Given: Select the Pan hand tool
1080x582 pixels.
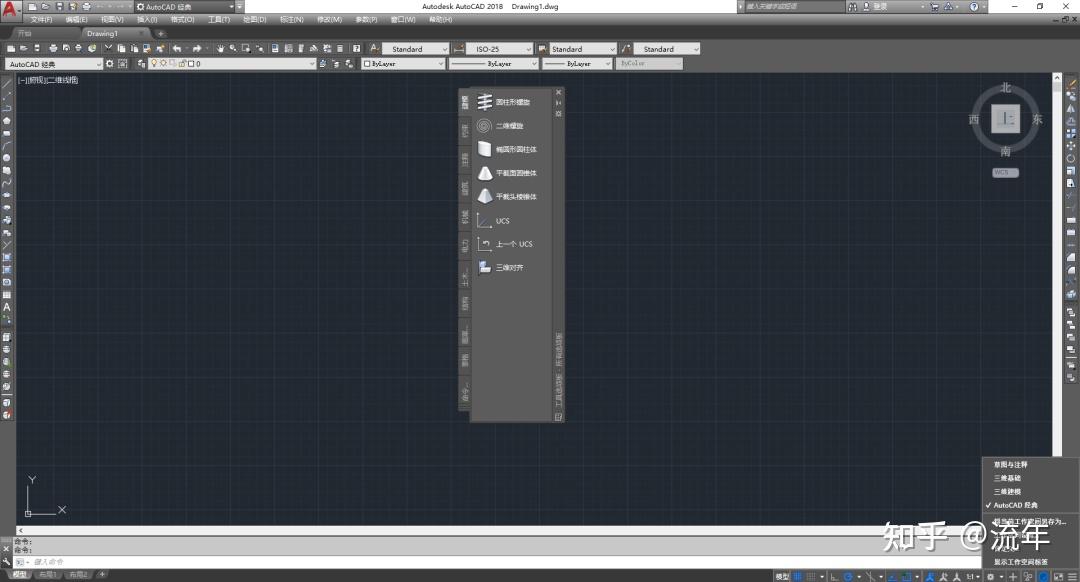Looking at the screenshot, I should (220, 48).
